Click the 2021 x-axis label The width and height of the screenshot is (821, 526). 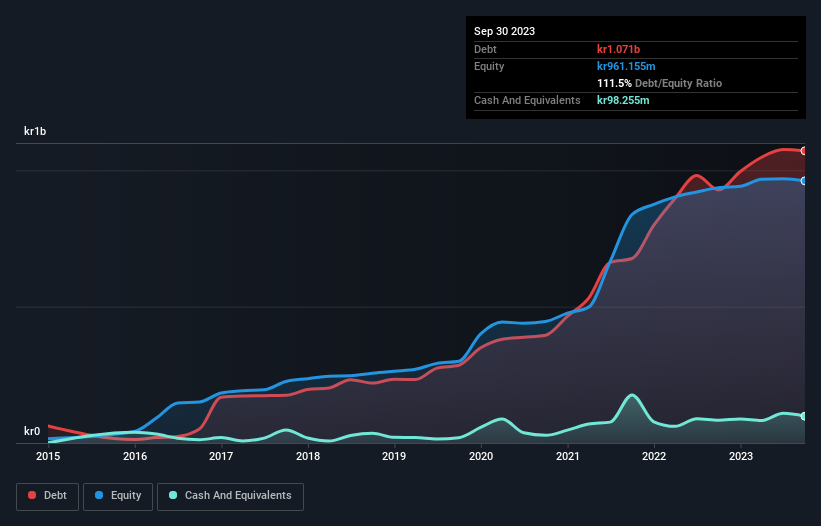[x=568, y=456]
